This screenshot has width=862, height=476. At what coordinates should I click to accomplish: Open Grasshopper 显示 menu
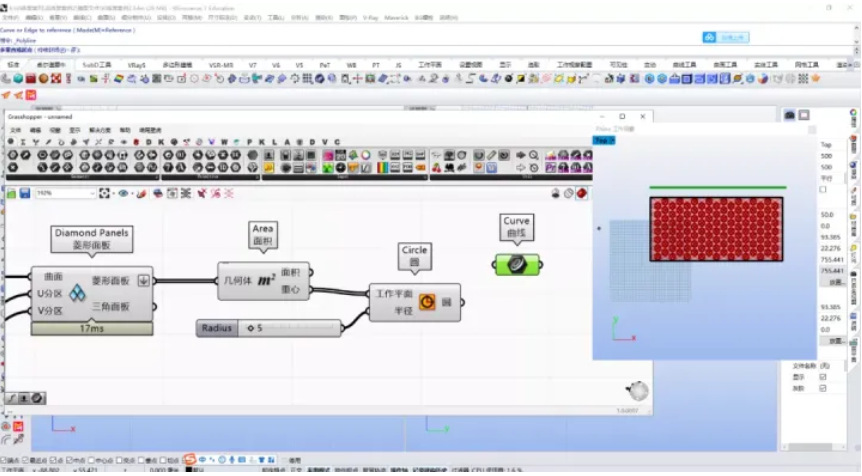coord(75,130)
